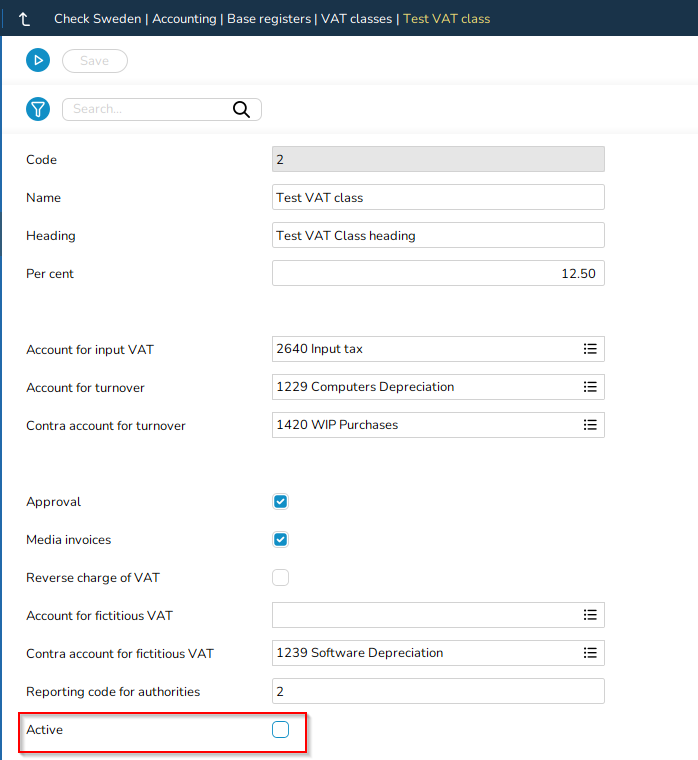The width and height of the screenshot is (698, 760).
Task: Go to Accounting breadcrumb
Action: click(184, 19)
